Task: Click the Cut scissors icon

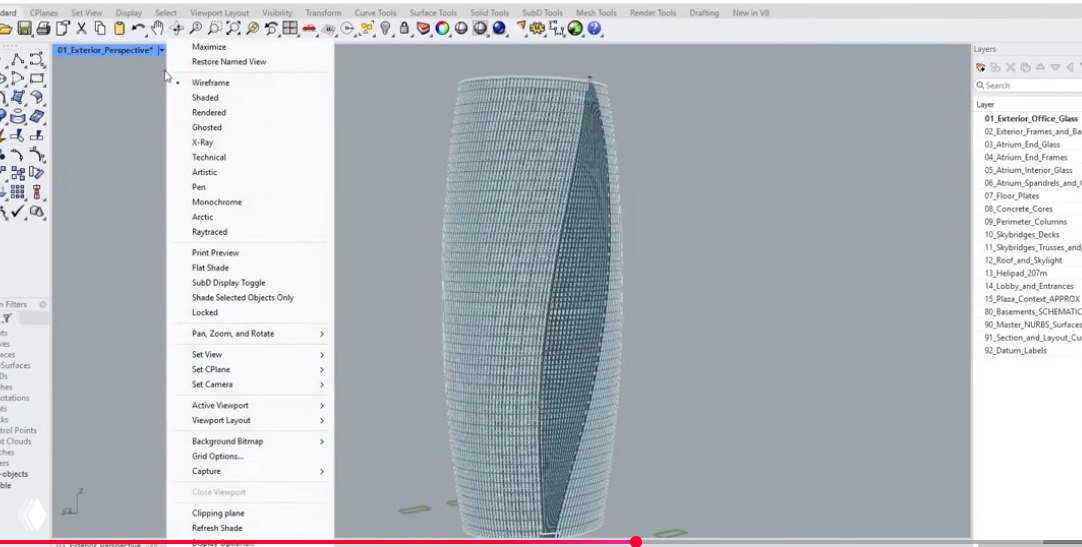Action: pos(81,29)
